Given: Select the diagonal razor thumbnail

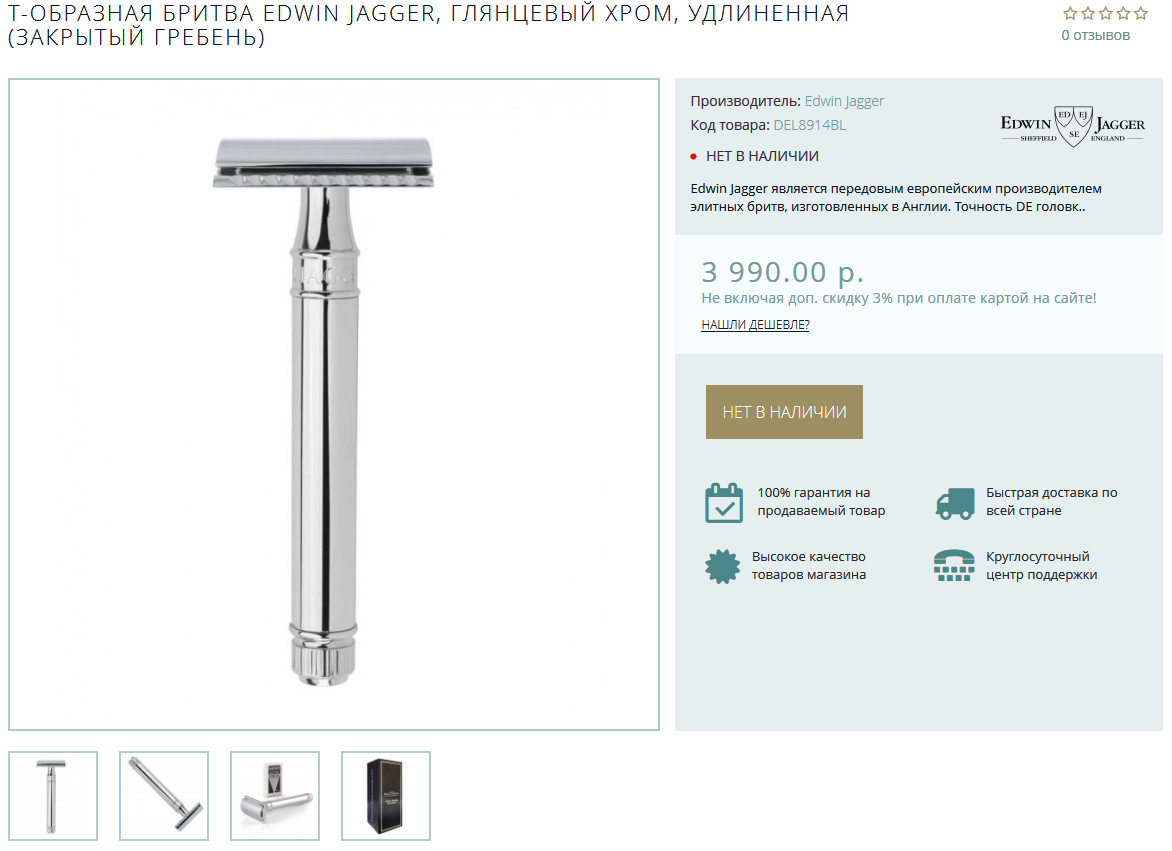Looking at the screenshot, I should [x=164, y=796].
